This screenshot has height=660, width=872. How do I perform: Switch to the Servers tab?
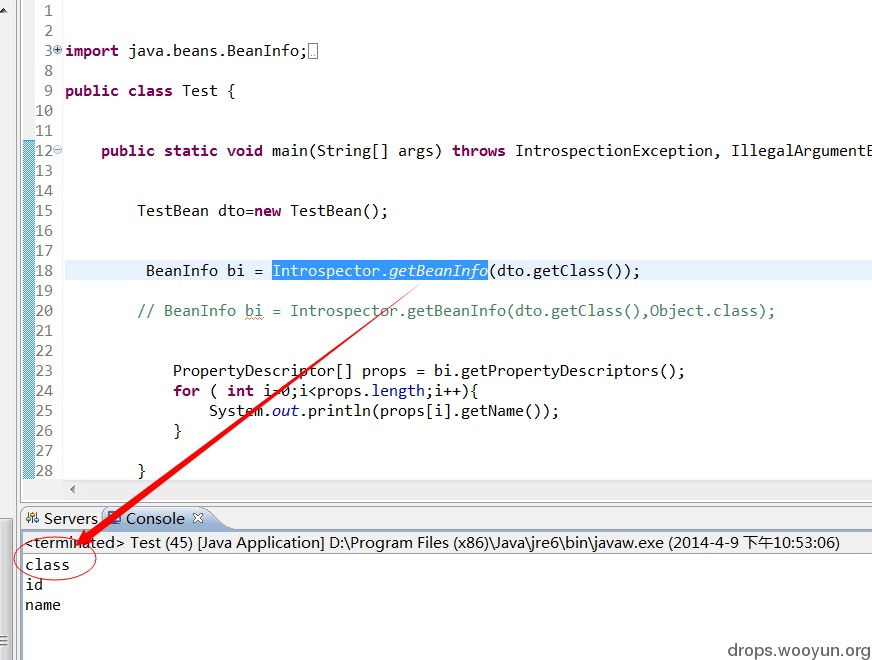(x=62, y=518)
